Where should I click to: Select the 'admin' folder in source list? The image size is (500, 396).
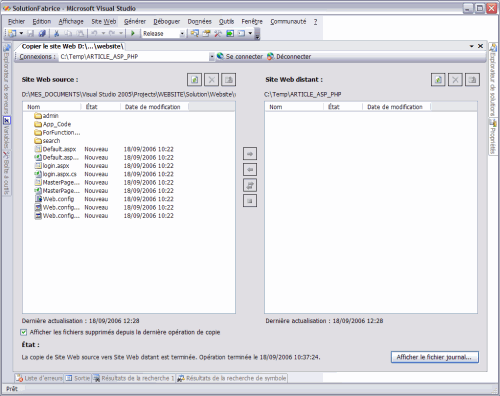pos(47,116)
